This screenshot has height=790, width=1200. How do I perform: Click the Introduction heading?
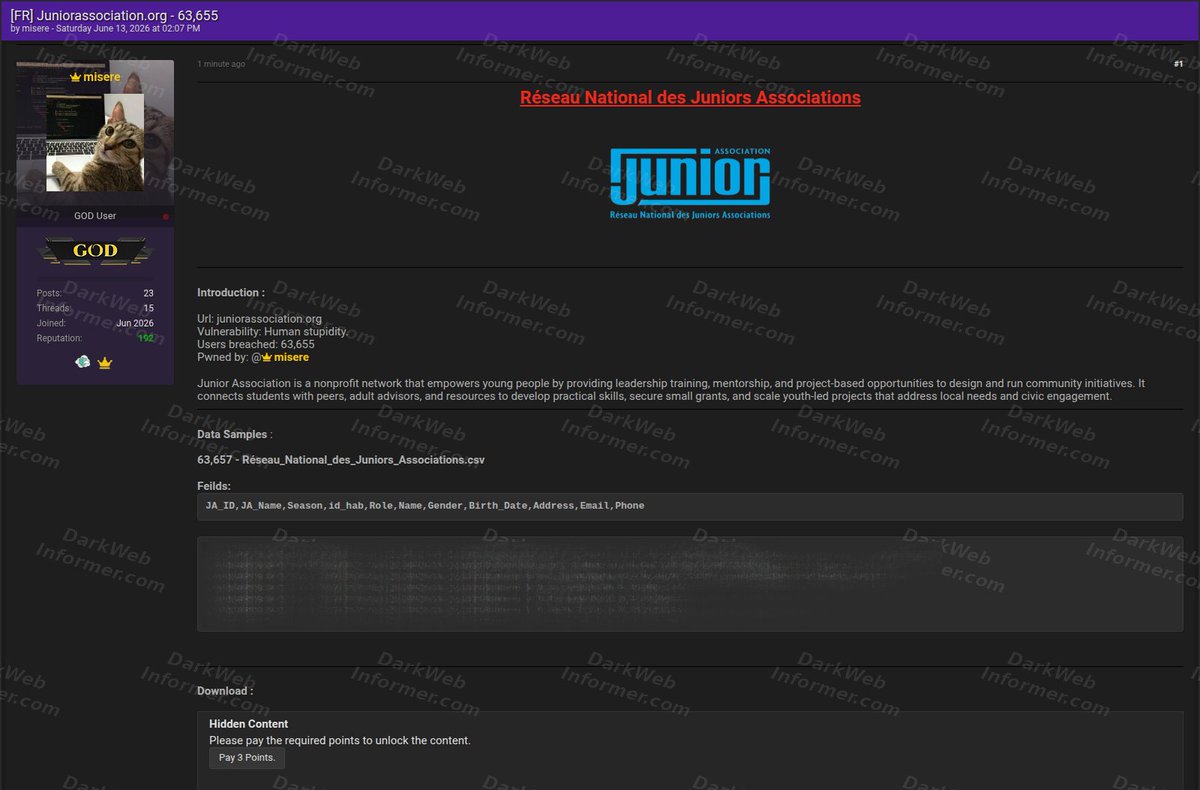231,293
